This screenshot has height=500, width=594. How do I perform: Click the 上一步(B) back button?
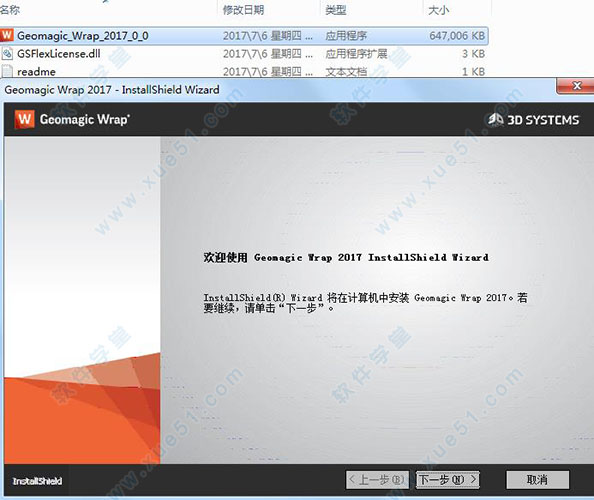377,480
